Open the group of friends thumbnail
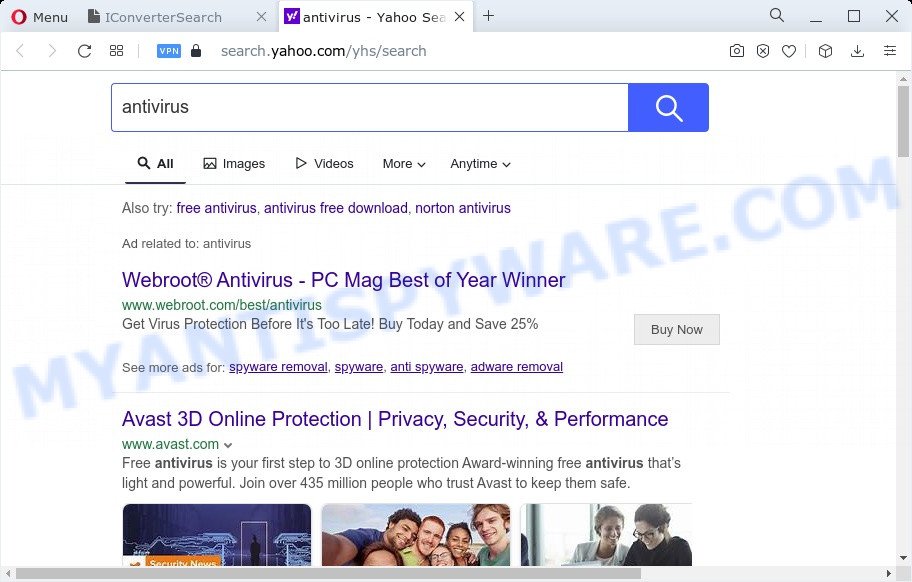This screenshot has height=582, width=912. click(x=416, y=535)
